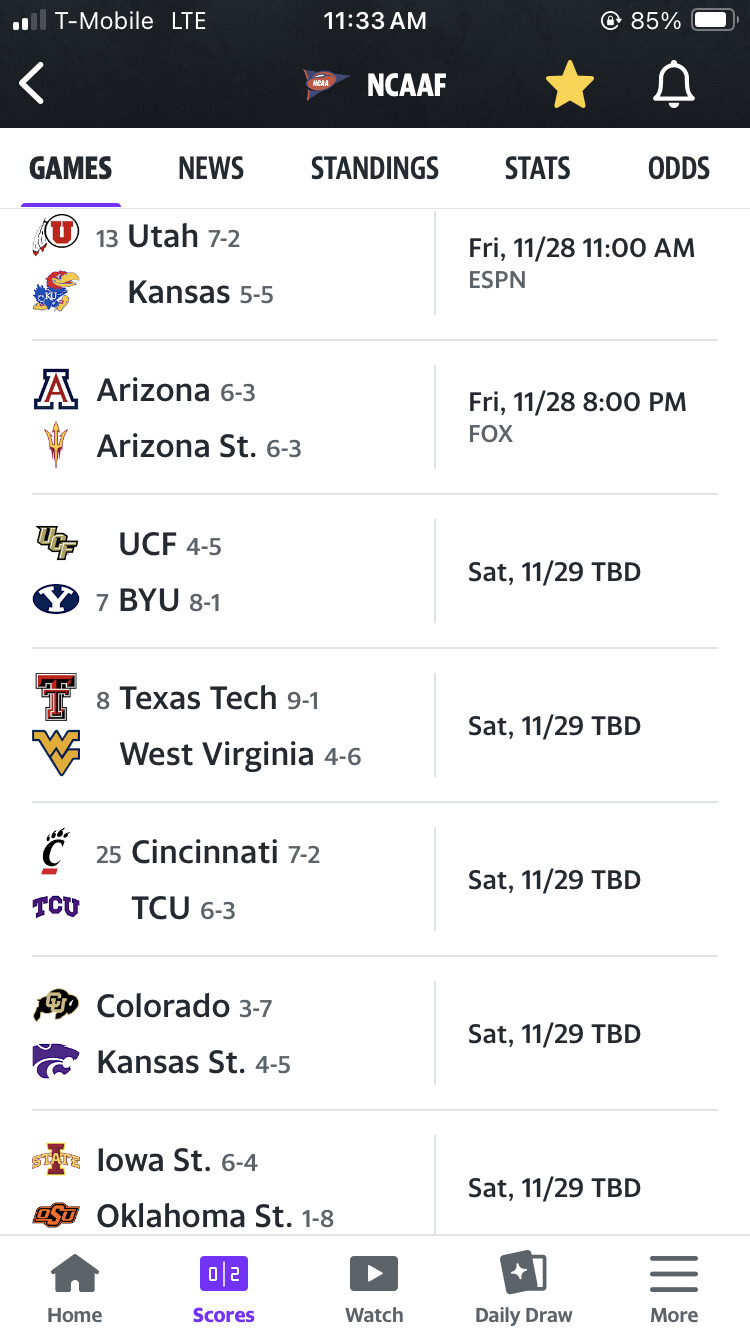Open the UCF vs BYU matchup
This screenshot has height=1334, width=750.
(375, 572)
